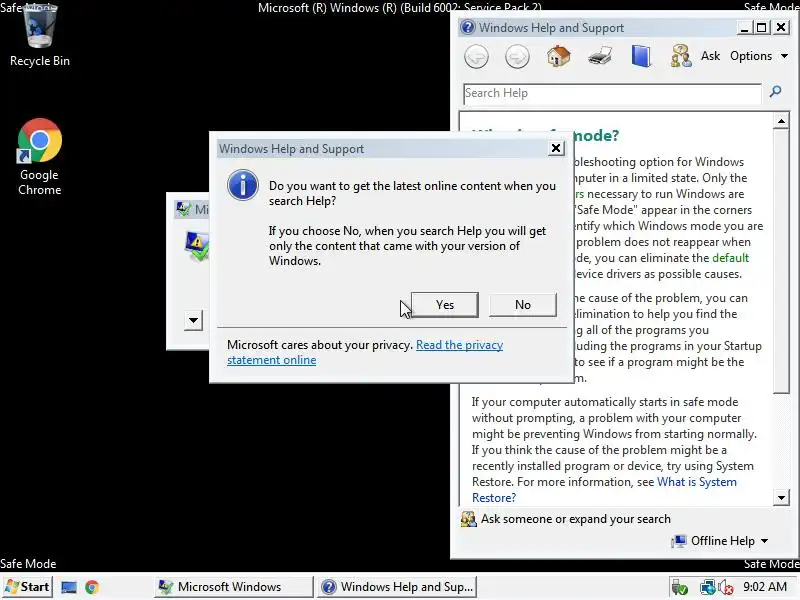800x600 pixels.
Task: Click the shield icon in Microsoft Windows dialog
Action: 197,246
